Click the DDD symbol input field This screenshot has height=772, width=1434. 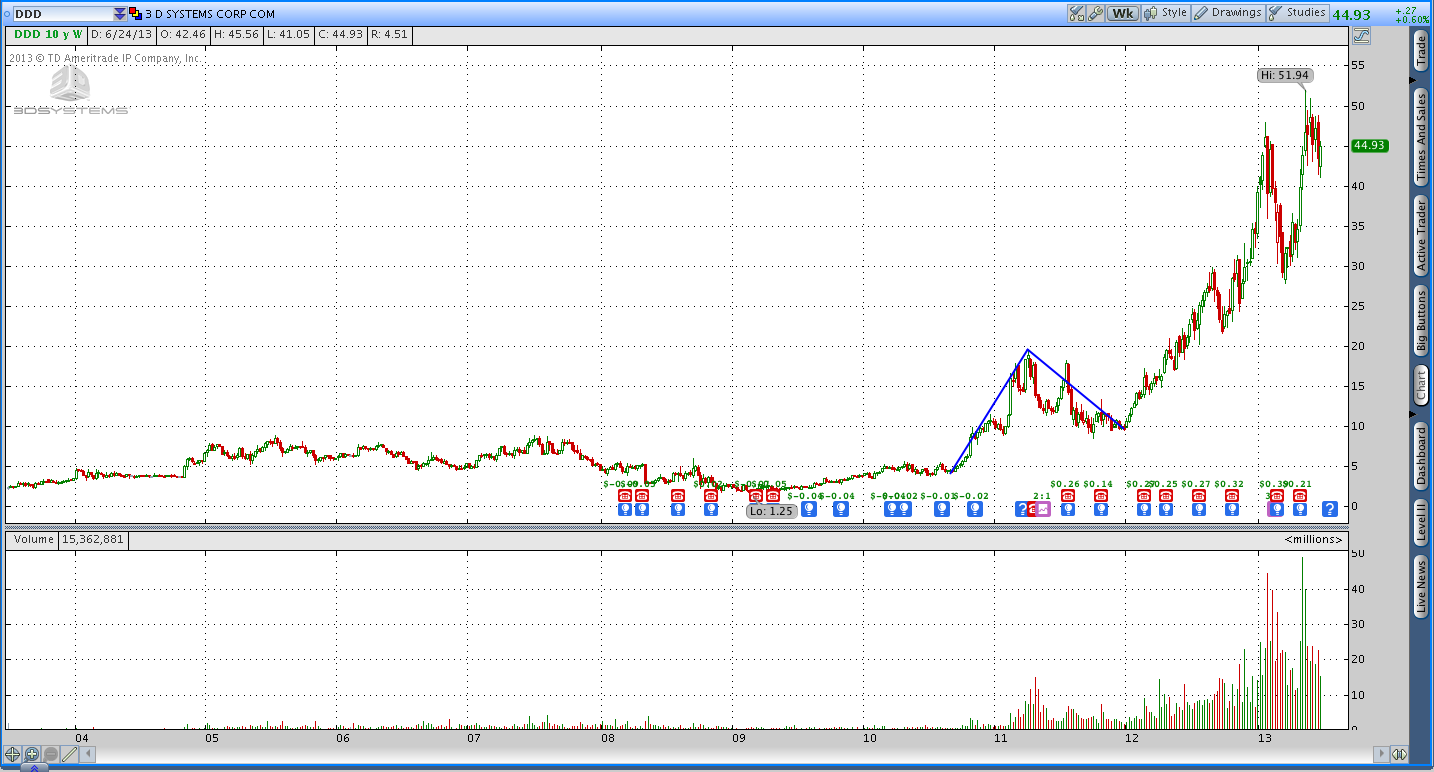click(x=60, y=14)
